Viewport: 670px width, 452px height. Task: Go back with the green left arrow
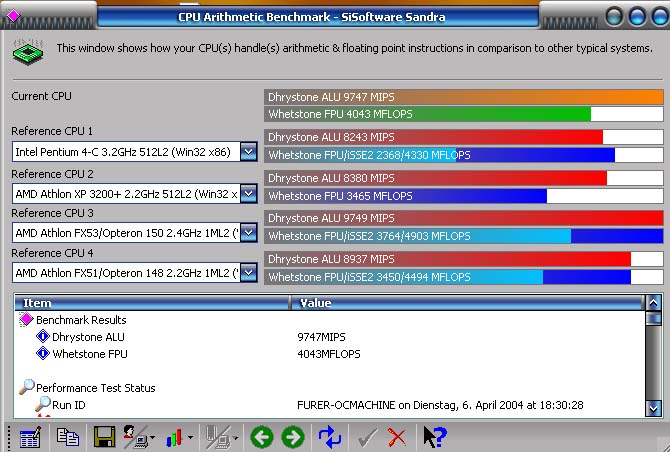[261, 437]
